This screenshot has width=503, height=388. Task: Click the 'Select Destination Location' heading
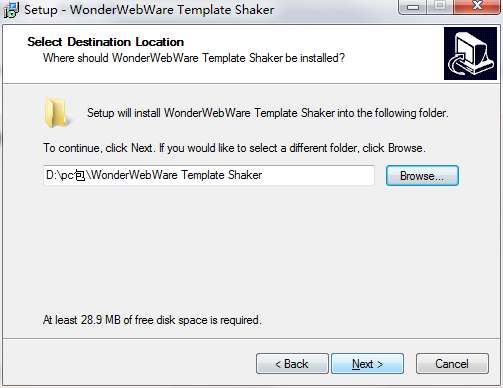[106, 42]
